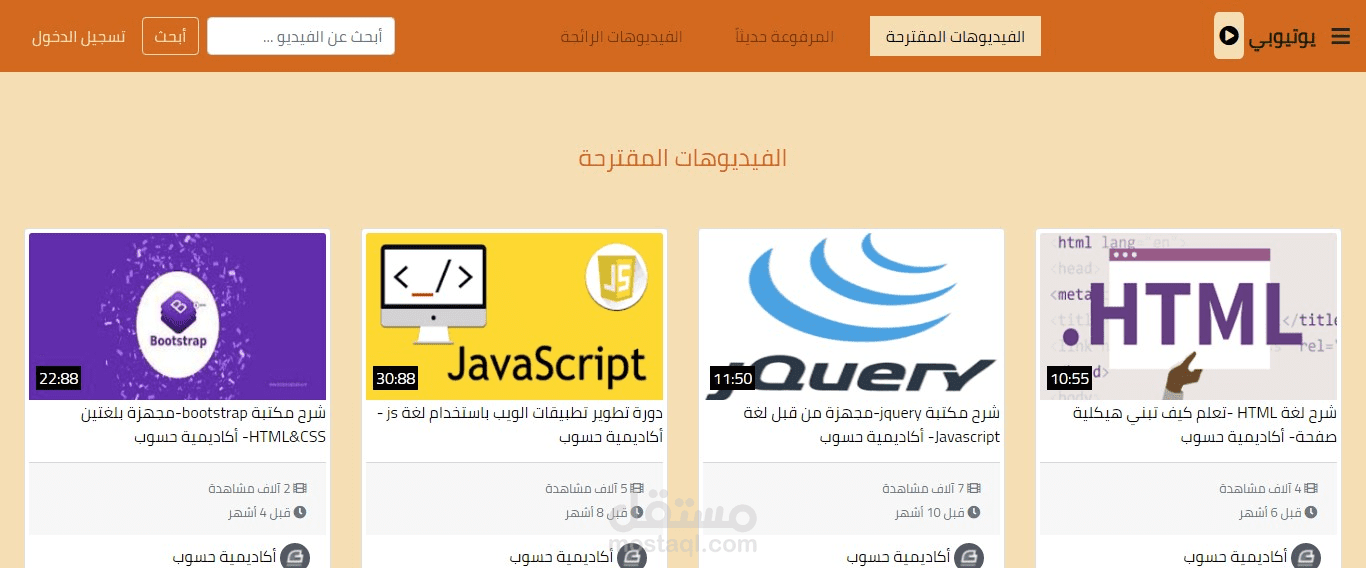The height and width of the screenshot is (568, 1366).
Task: Click clock icon beside قبل 8 أشهر
Action: 637,512
